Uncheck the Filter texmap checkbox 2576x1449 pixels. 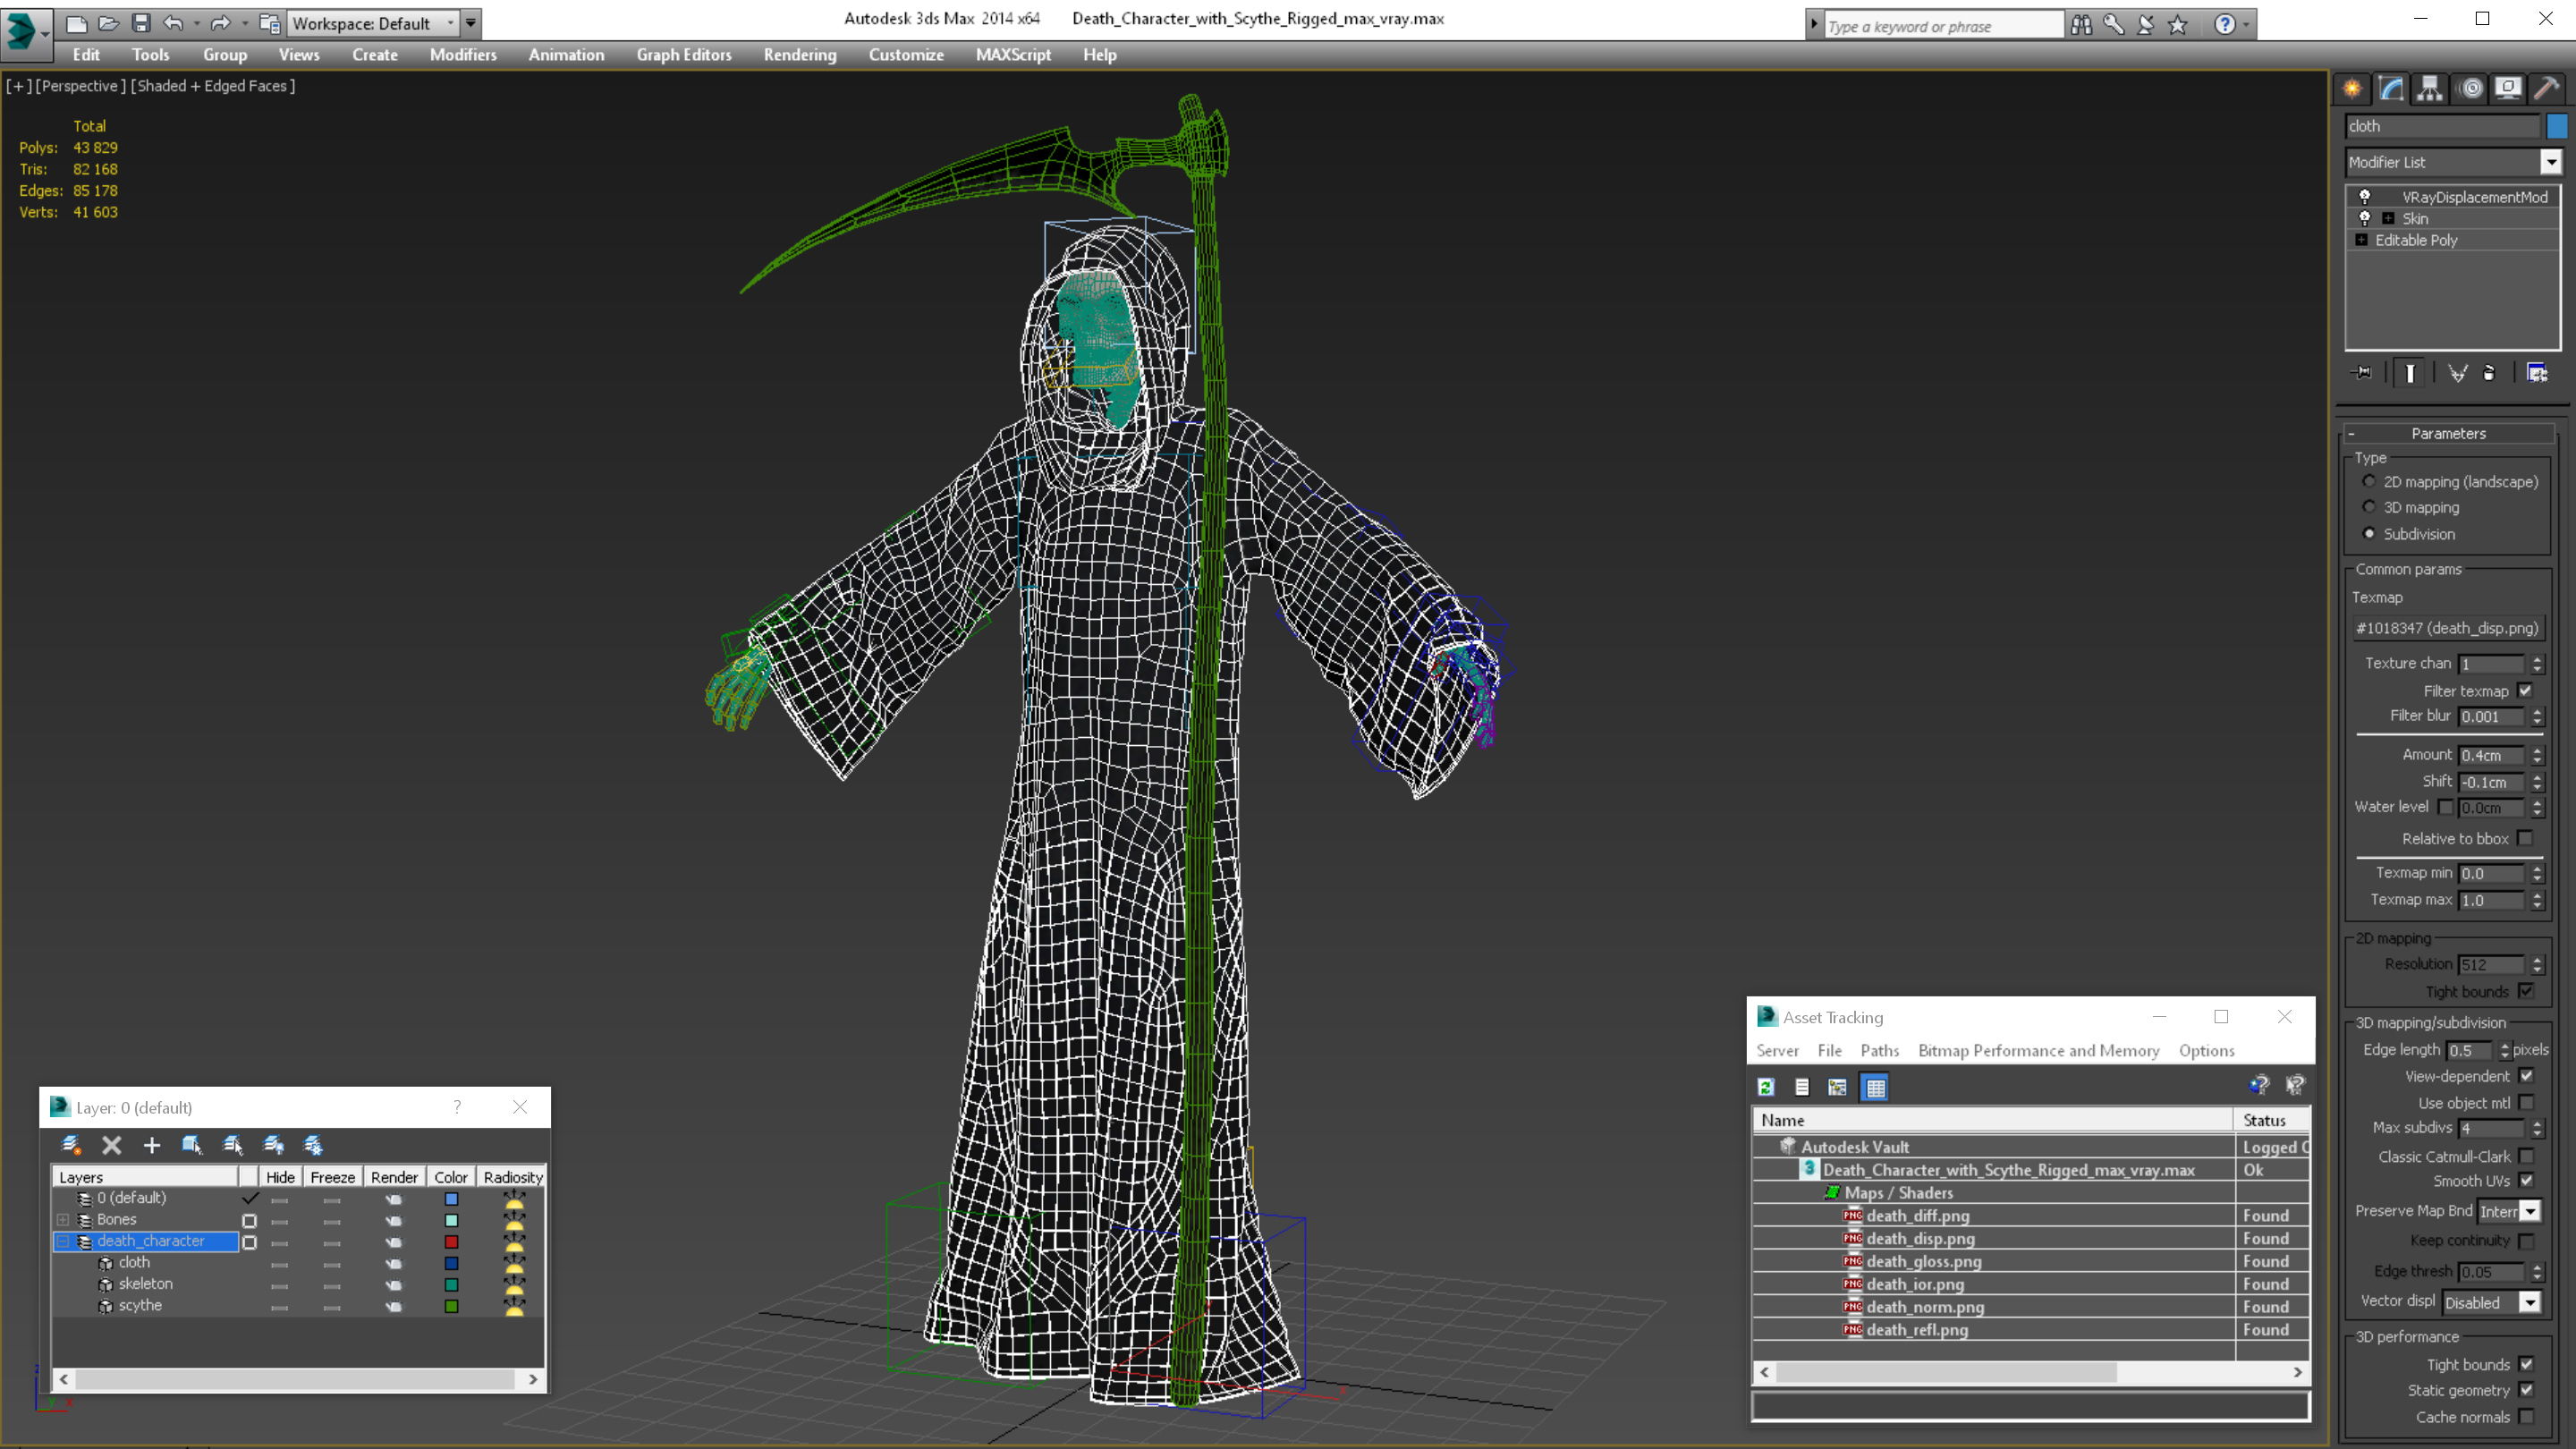click(x=2526, y=691)
